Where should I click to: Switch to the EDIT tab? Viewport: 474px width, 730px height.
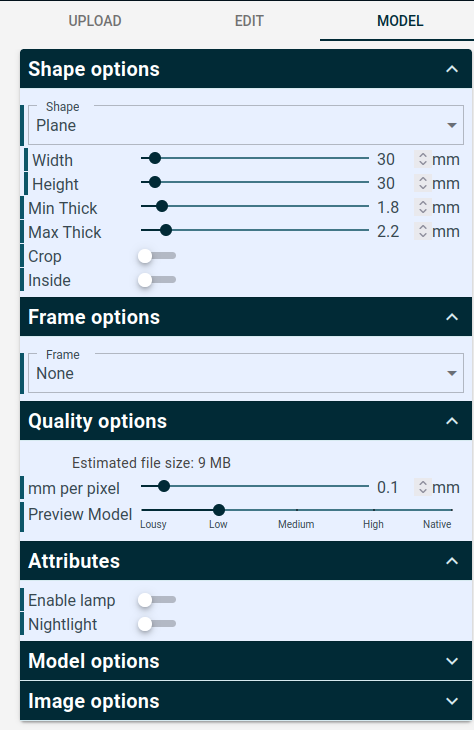249,21
